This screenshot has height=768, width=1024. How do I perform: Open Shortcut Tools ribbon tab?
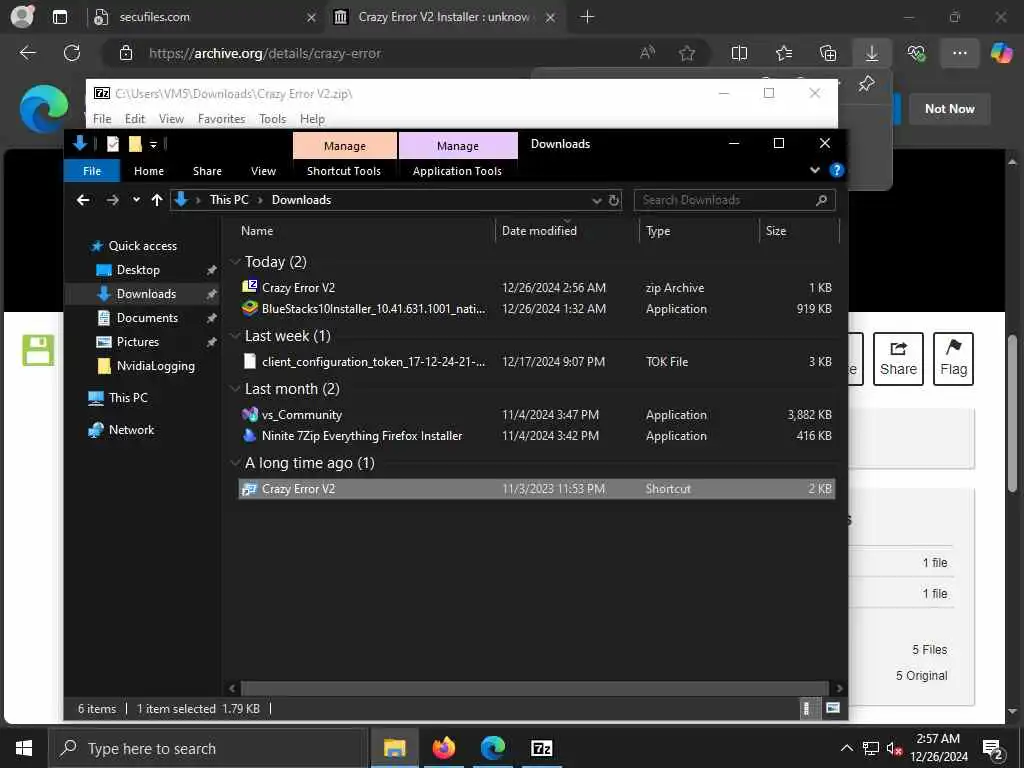(x=344, y=171)
